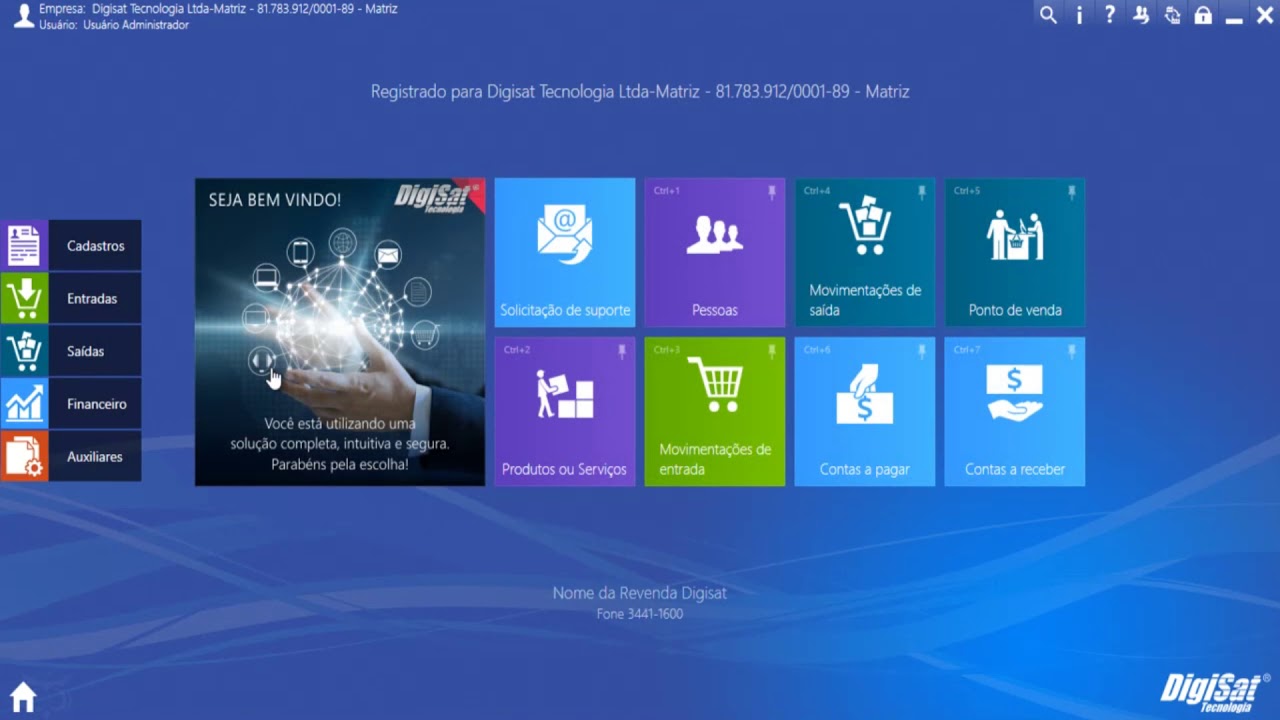Minimize the DigiSat window
This screenshot has height=720, width=1280.
[1234, 18]
